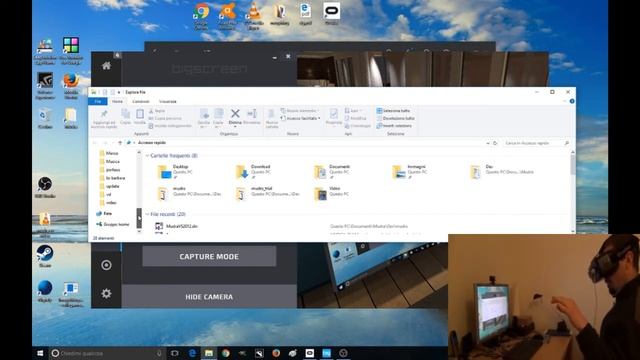The width and height of the screenshot is (640, 360).
Task: Select Rete in the navigation pane
Action: point(104,213)
